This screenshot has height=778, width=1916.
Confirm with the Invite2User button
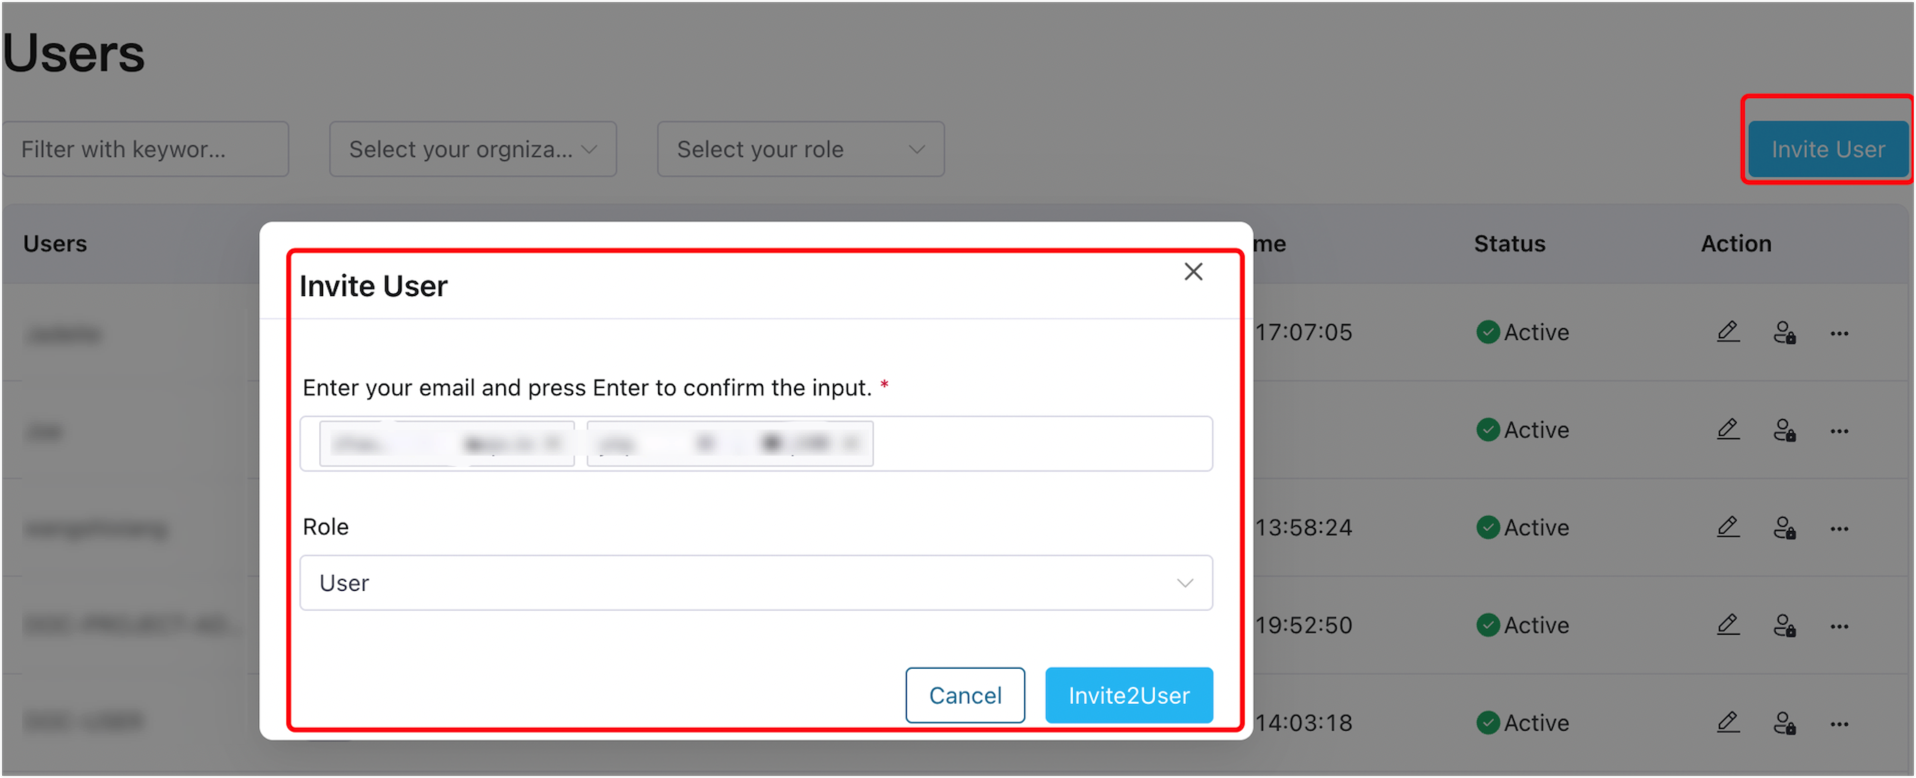pyautogui.click(x=1128, y=695)
